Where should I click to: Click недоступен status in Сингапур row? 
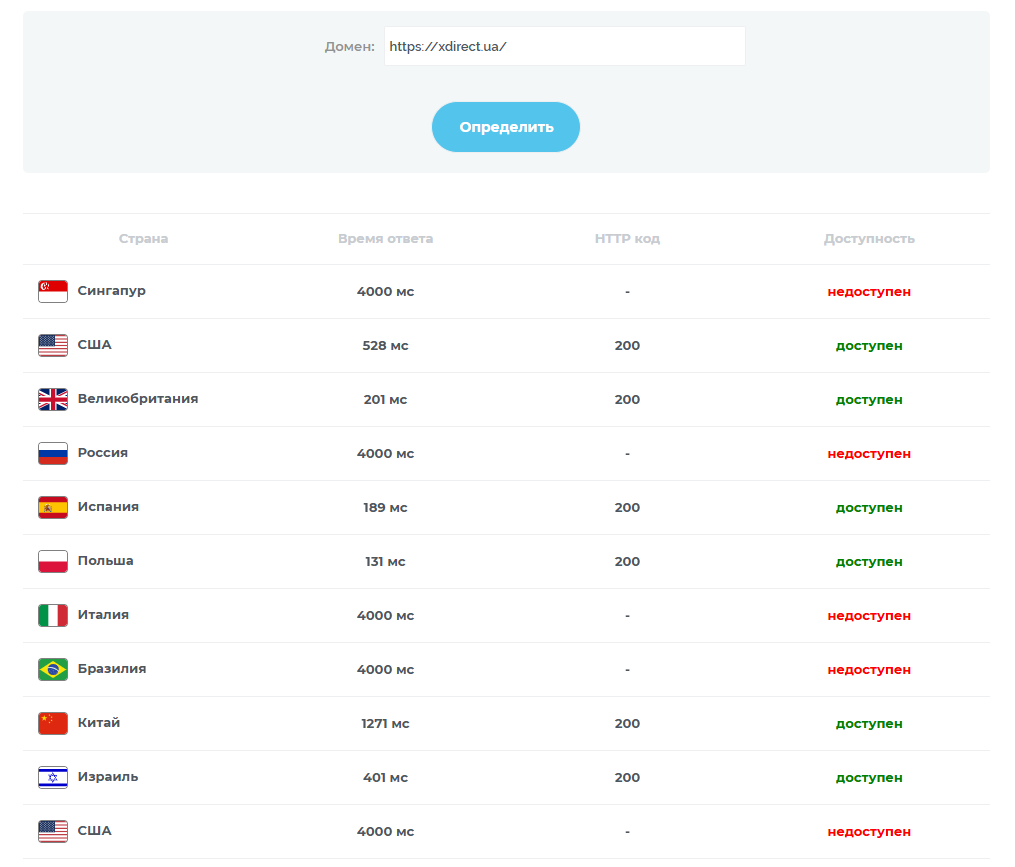pos(869,292)
